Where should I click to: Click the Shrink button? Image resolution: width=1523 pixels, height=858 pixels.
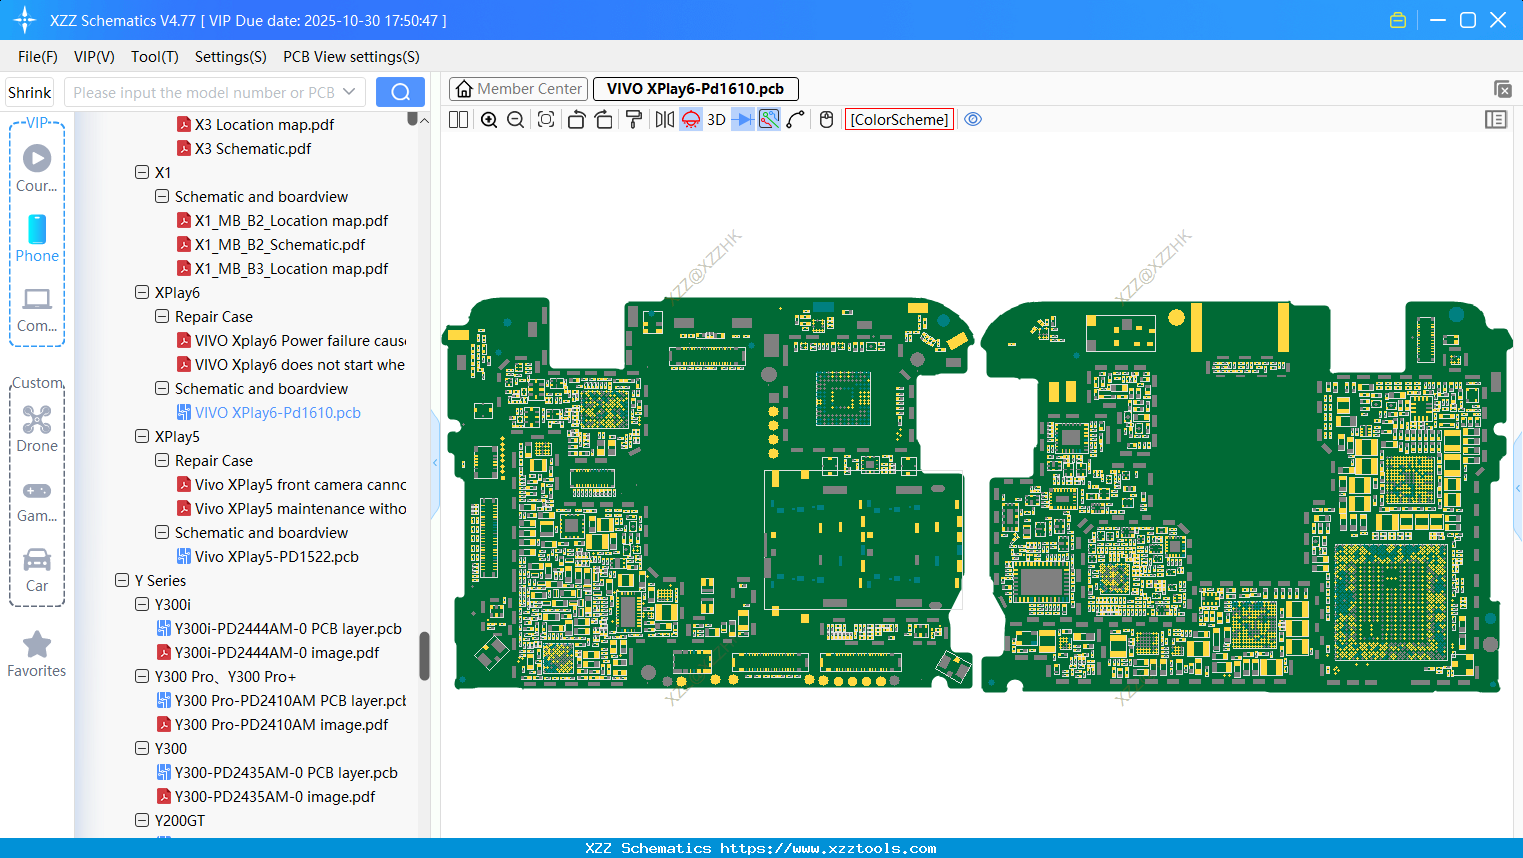tap(30, 92)
